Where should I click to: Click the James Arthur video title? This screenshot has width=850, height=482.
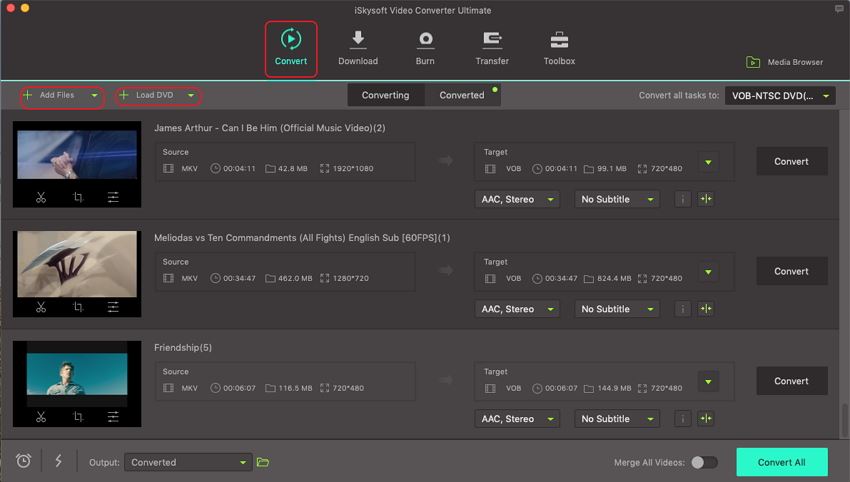point(269,128)
